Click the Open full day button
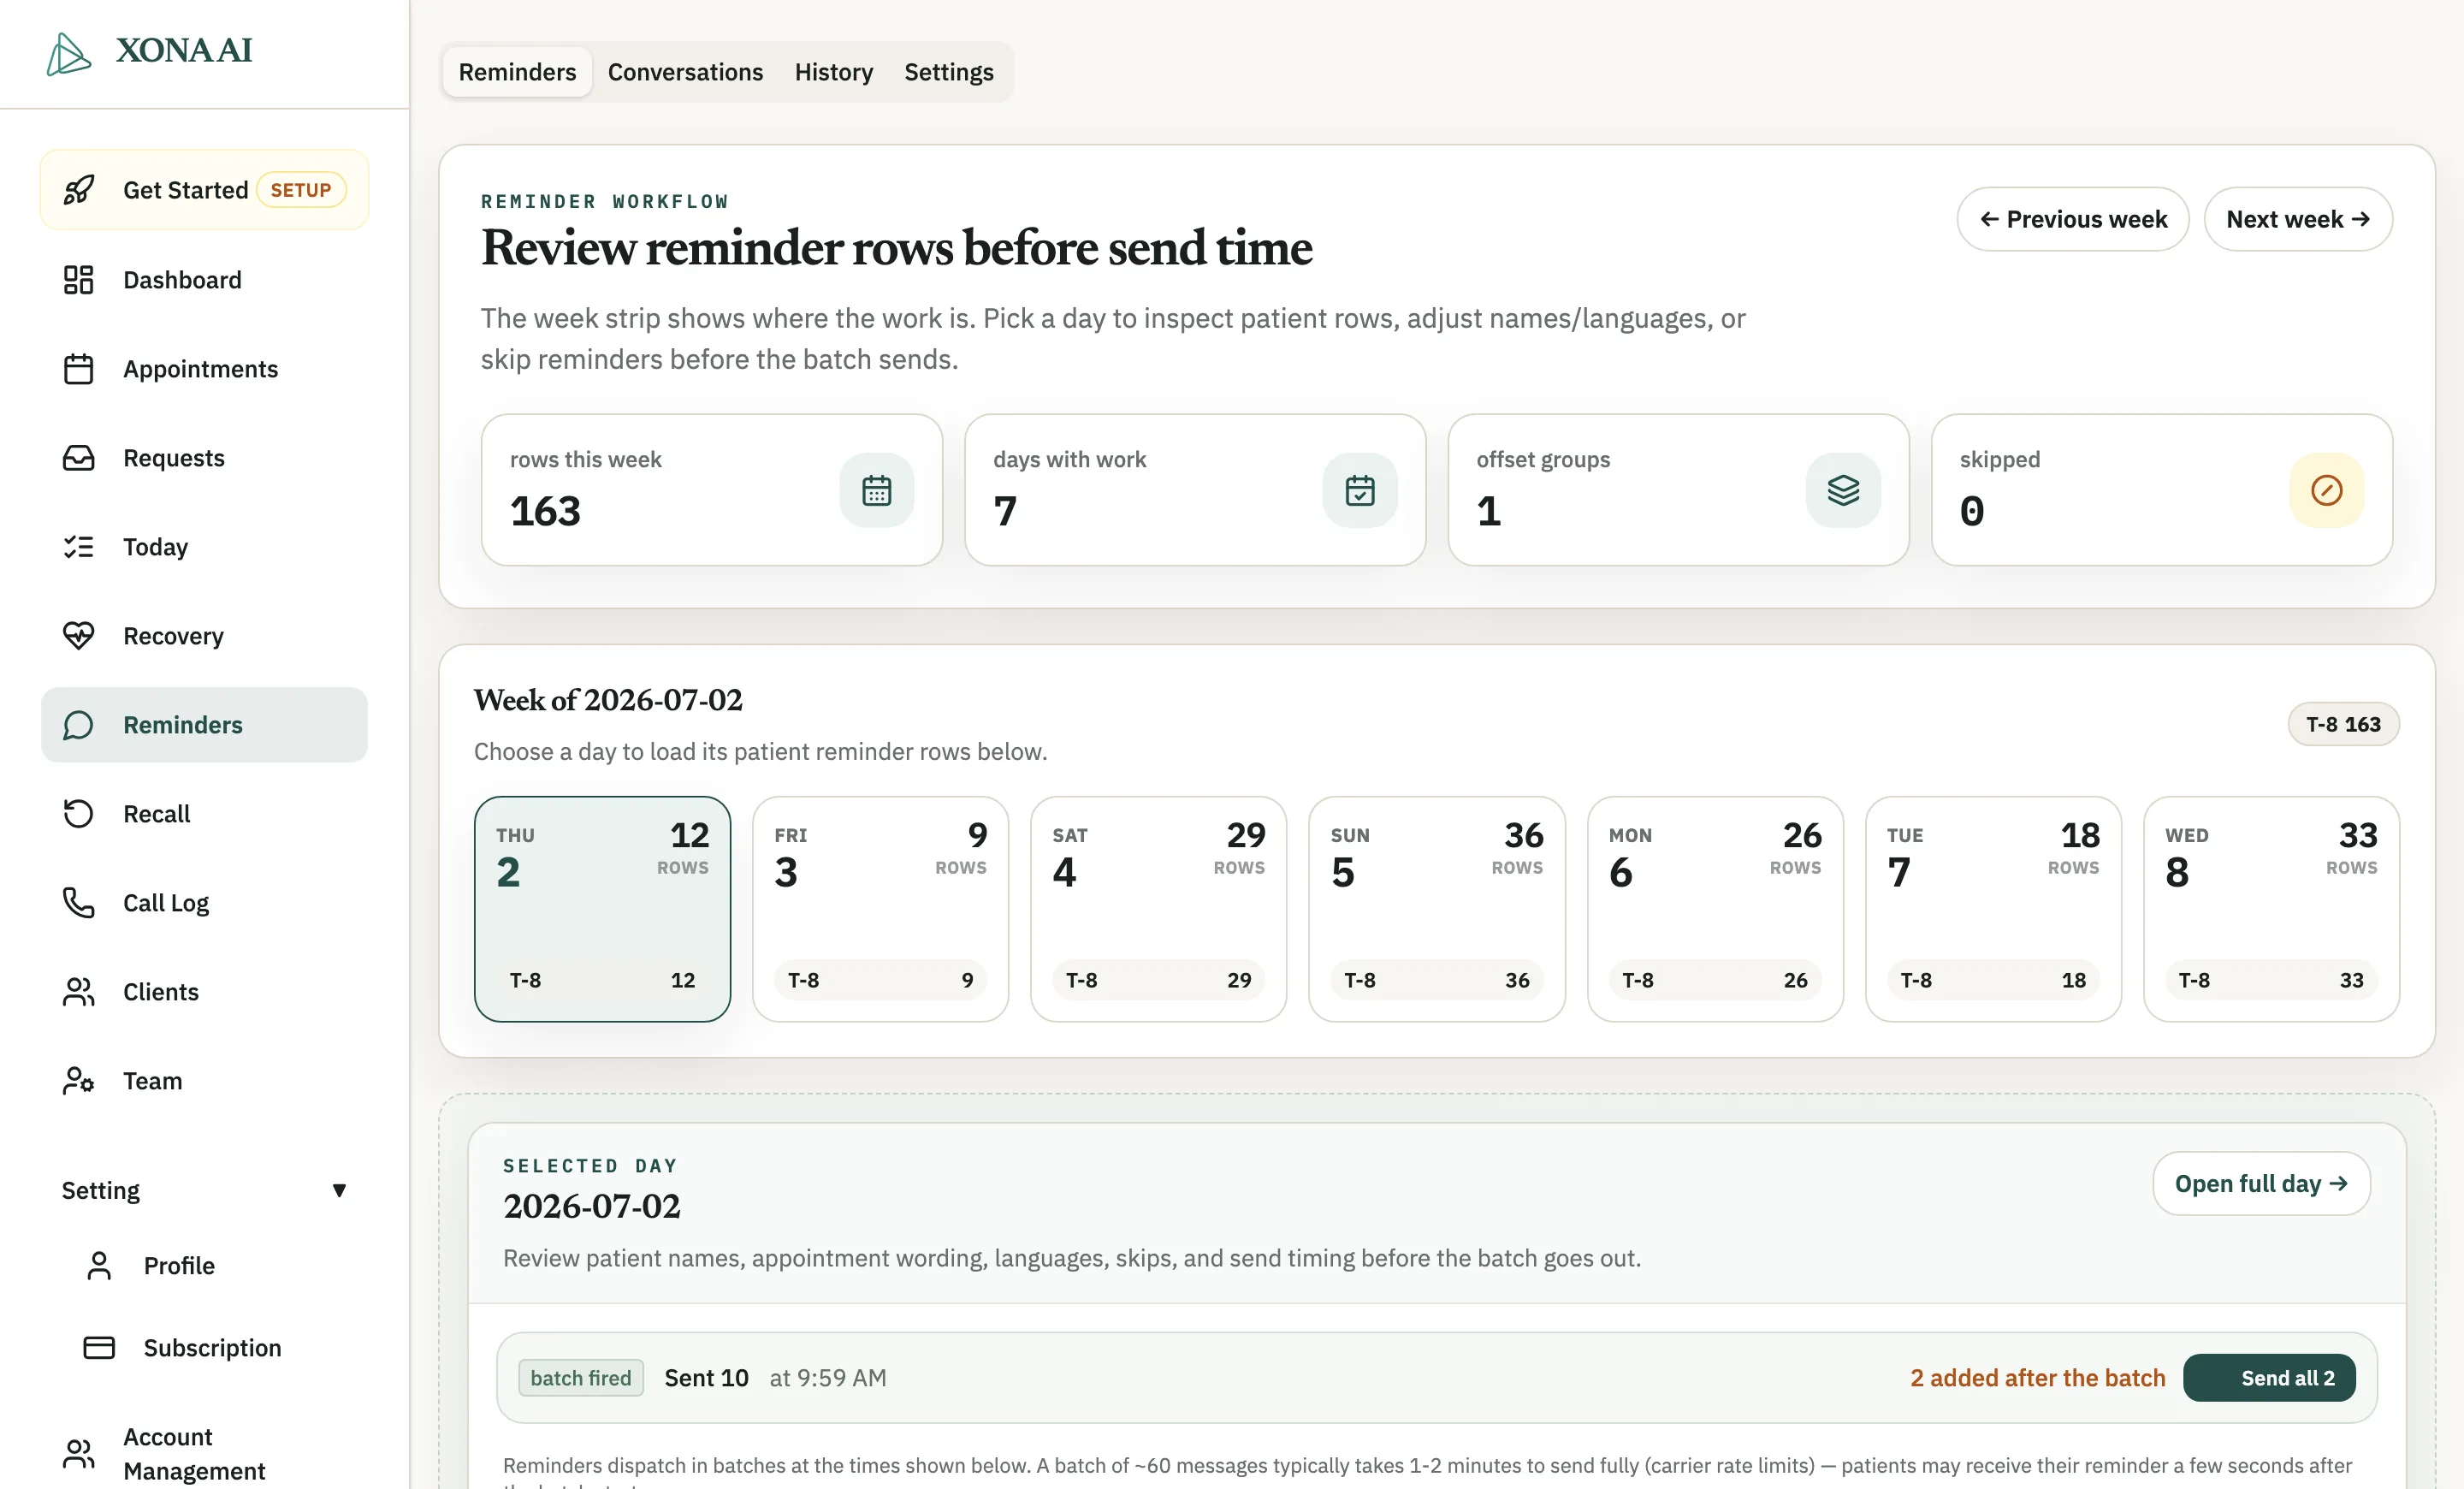The height and width of the screenshot is (1489, 2464). click(2261, 1183)
